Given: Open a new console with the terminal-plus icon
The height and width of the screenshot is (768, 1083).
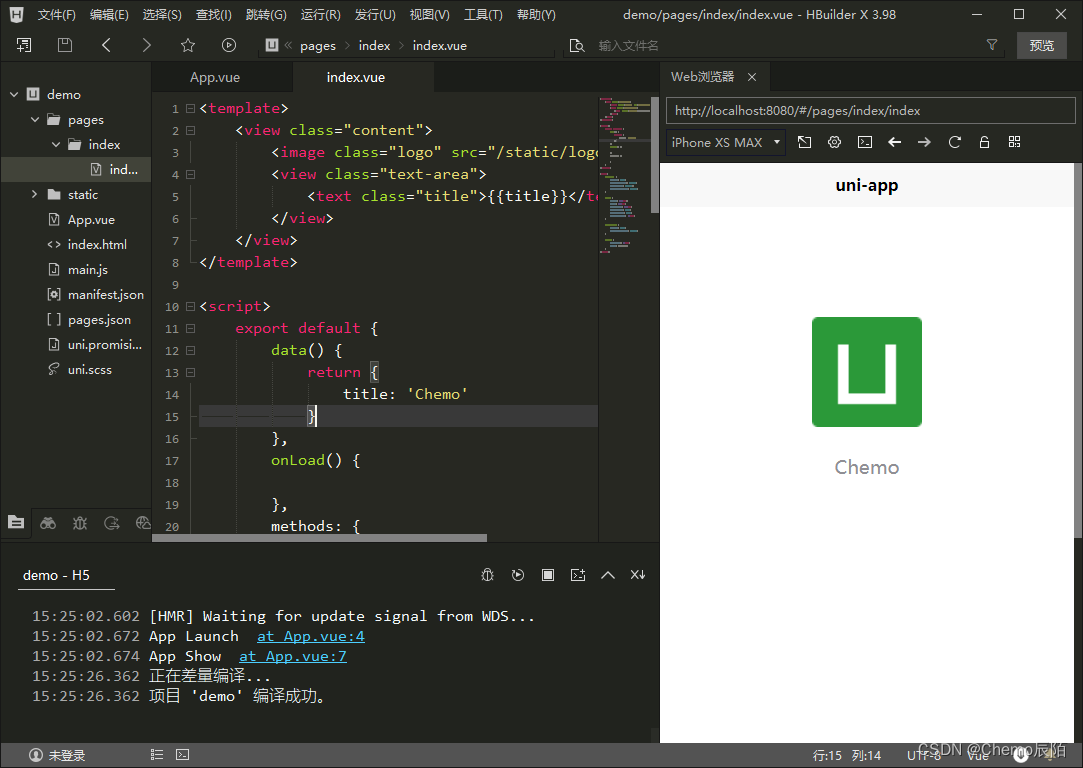Looking at the screenshot, I should [578, 574].
